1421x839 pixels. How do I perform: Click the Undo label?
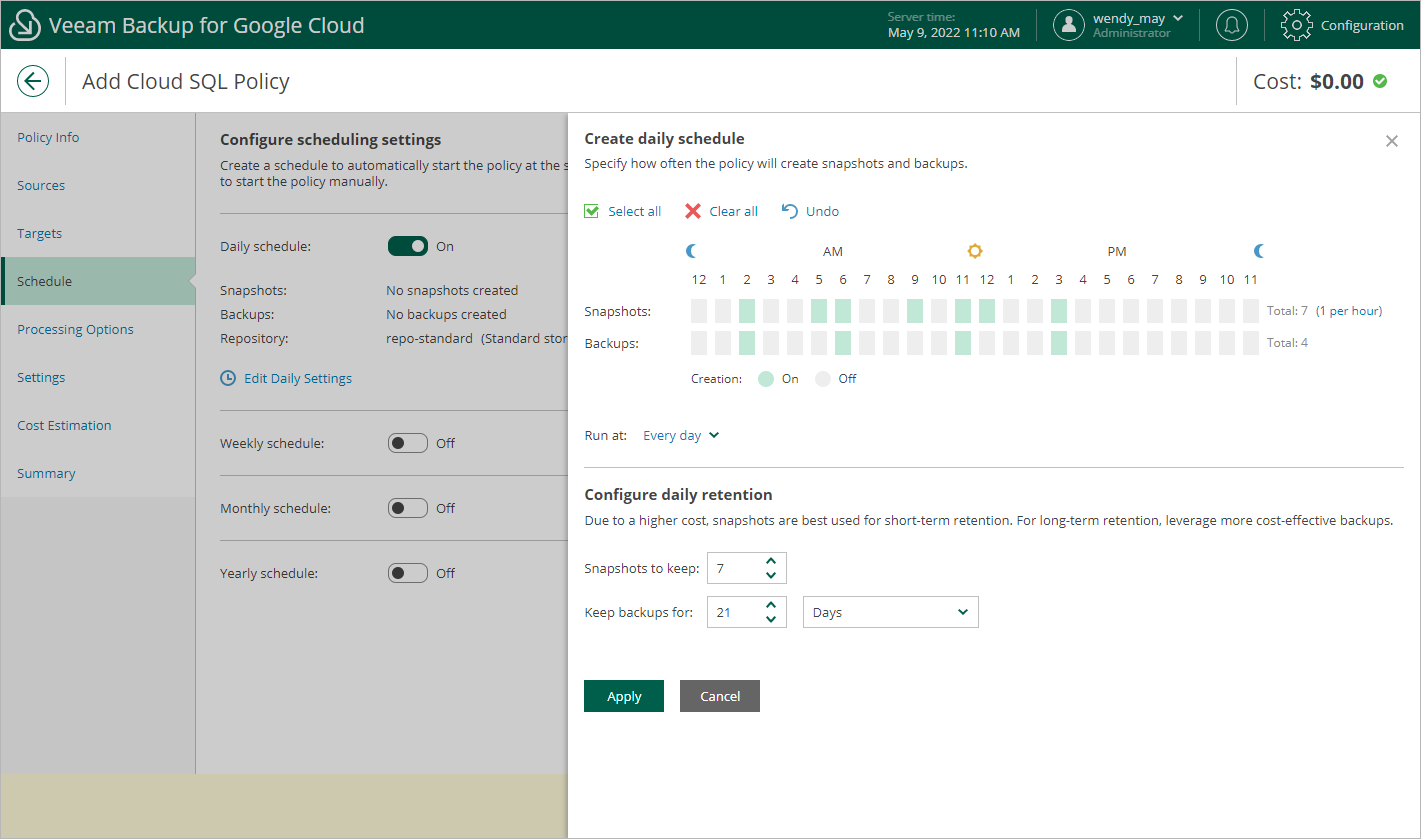[x=823, y=211]
